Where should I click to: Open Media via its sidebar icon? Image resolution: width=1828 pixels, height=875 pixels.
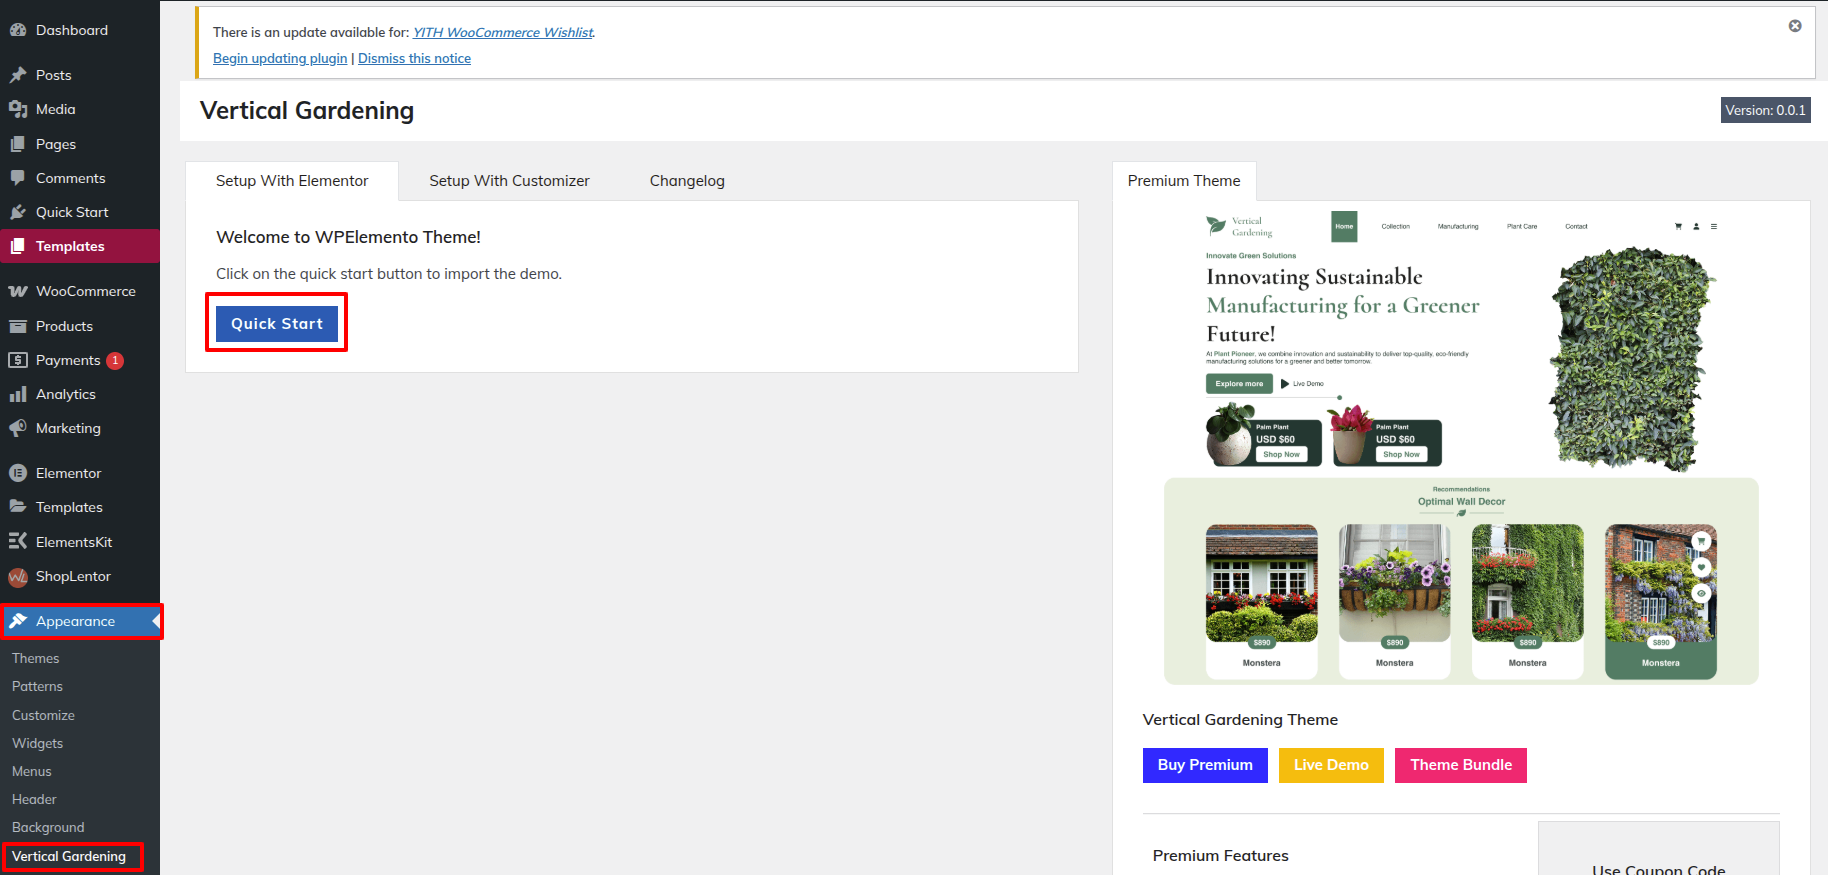tap(18, 109)
